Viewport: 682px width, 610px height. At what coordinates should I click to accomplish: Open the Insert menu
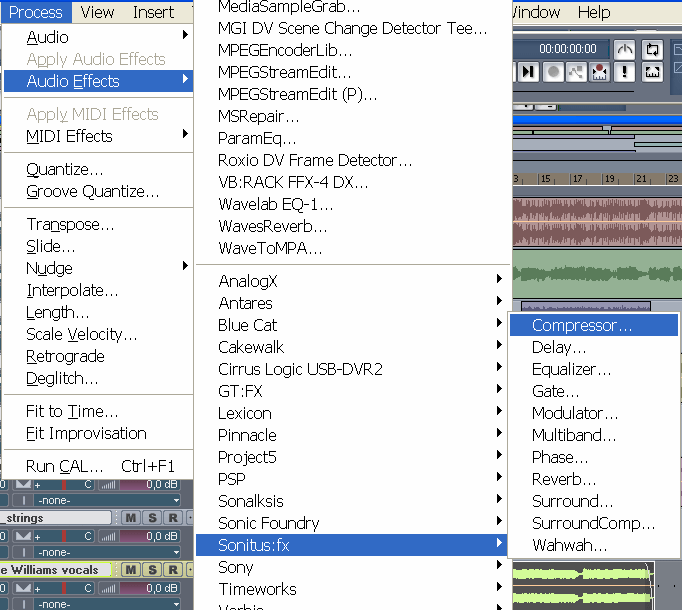point(153,12)
